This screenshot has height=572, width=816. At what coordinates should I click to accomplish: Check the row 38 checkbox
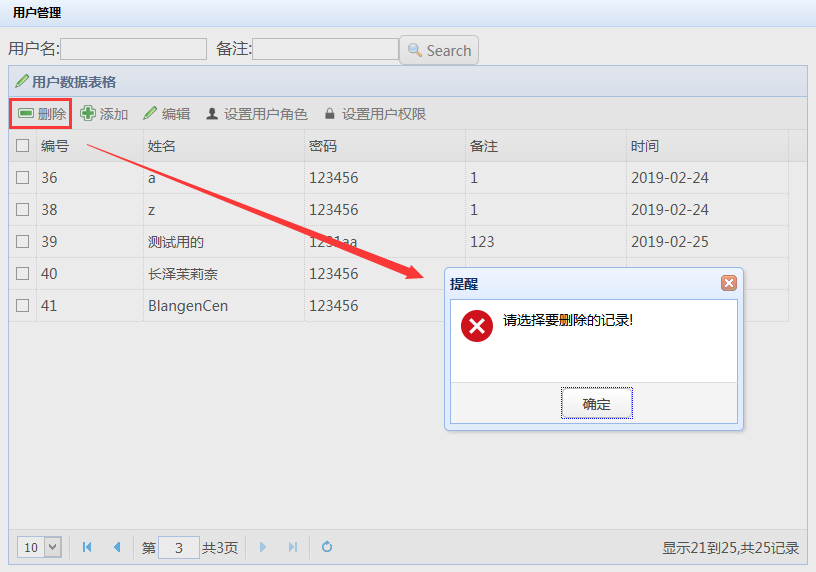pyautogui.click(x=22, y=209)
